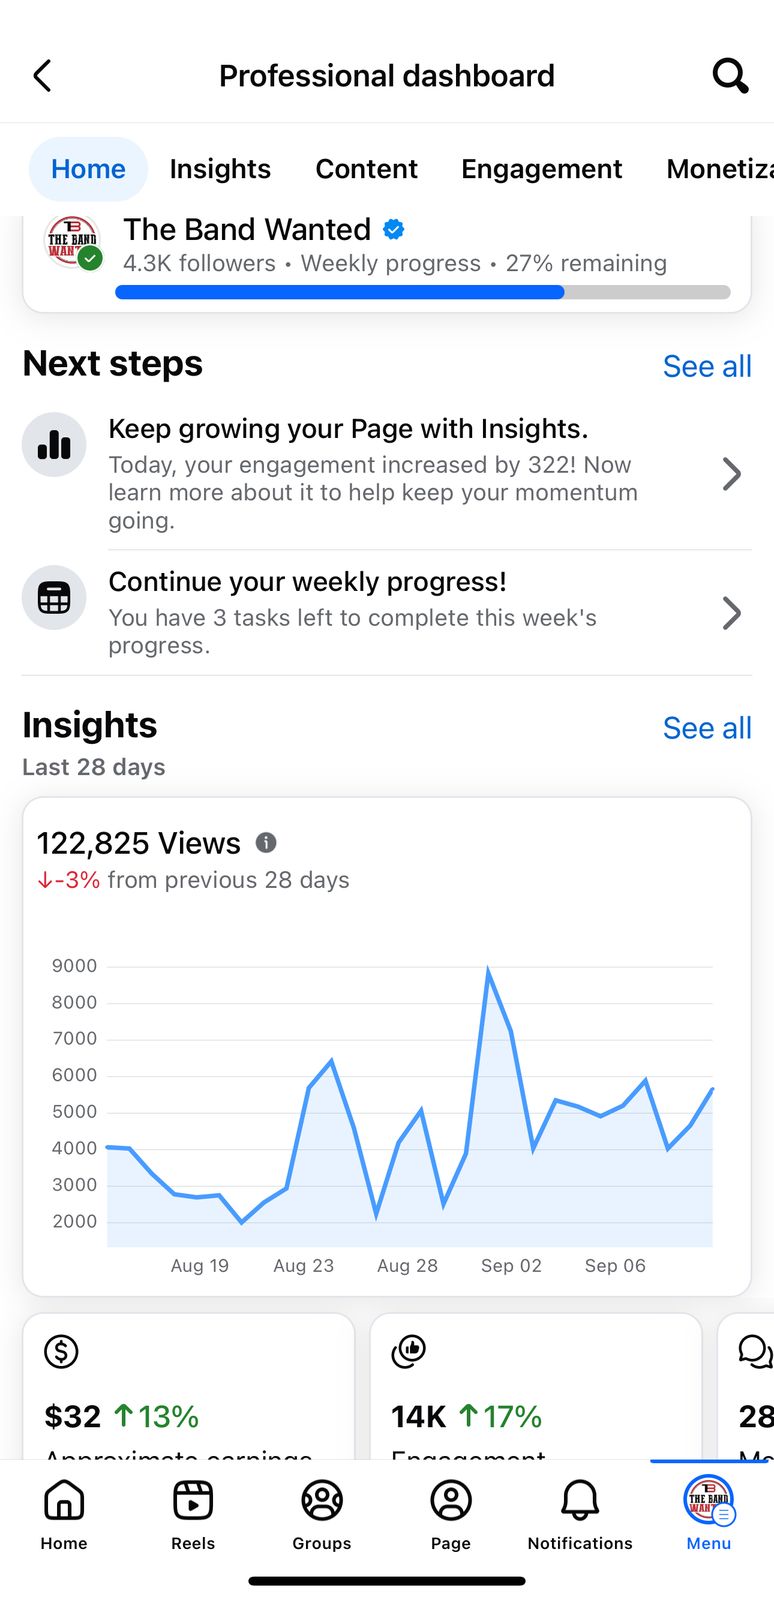Open search with the magnifying glass icon

730,76
